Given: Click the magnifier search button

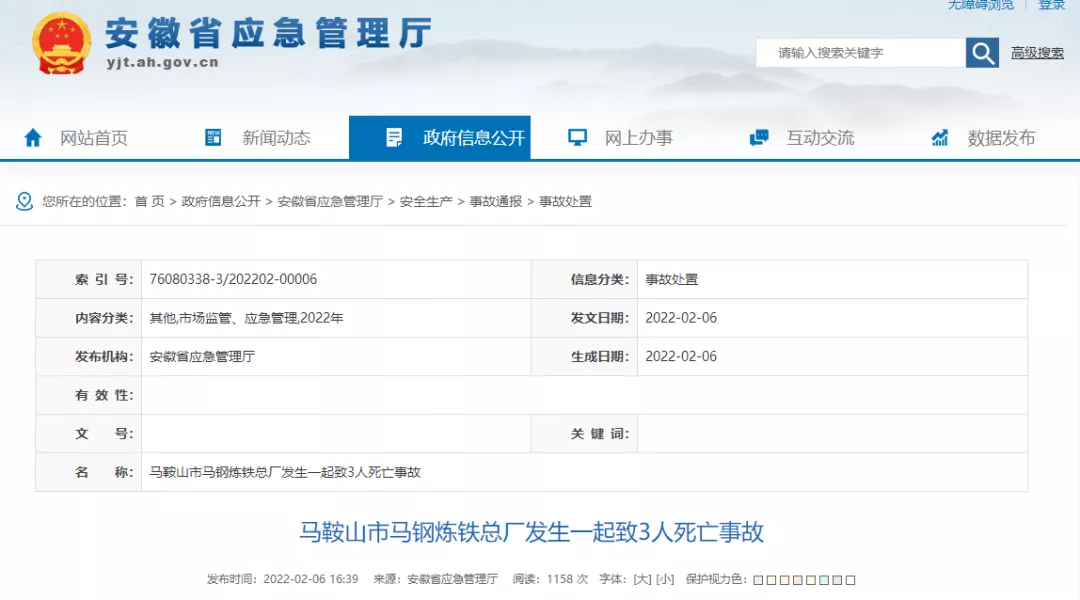Looking at the screenshot, I should click(982, 53).
